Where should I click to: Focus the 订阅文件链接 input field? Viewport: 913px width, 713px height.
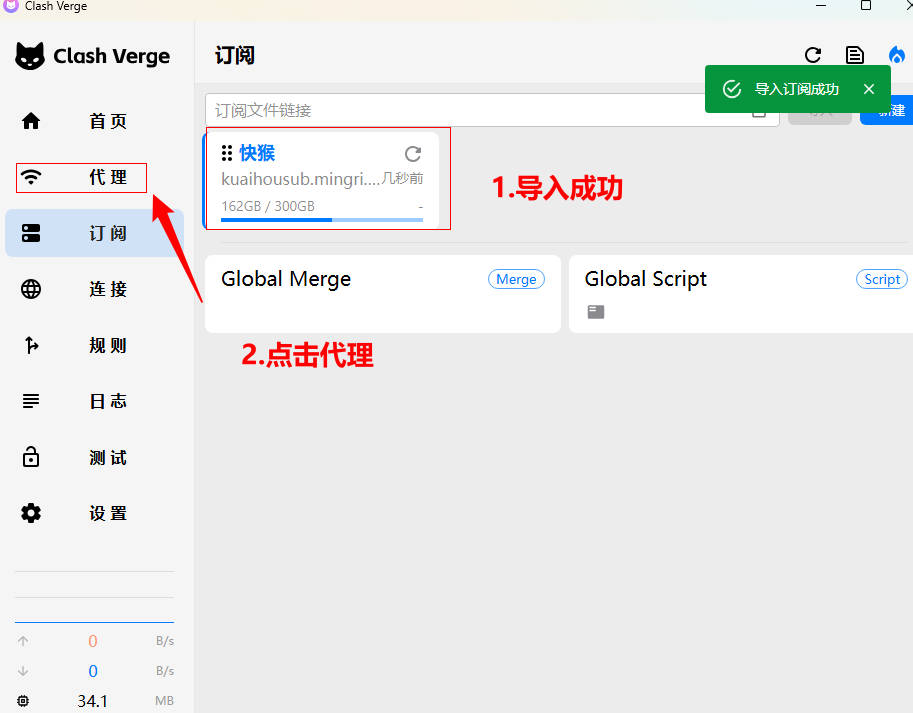pos(492,110)
